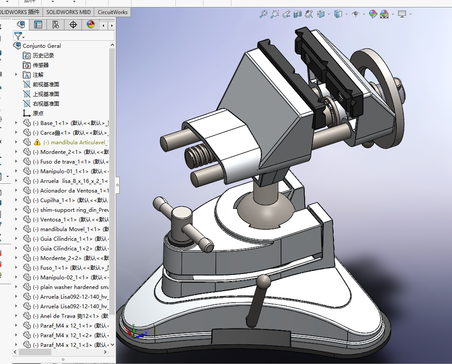Click the feature tree horizontal scrollbar
This screenshot has width=452, height=364.
[35, 352]
